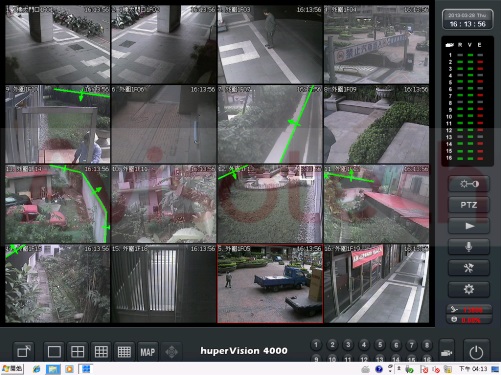
Task: Start playback with the play arrow
Action: [x=469, y=226]
